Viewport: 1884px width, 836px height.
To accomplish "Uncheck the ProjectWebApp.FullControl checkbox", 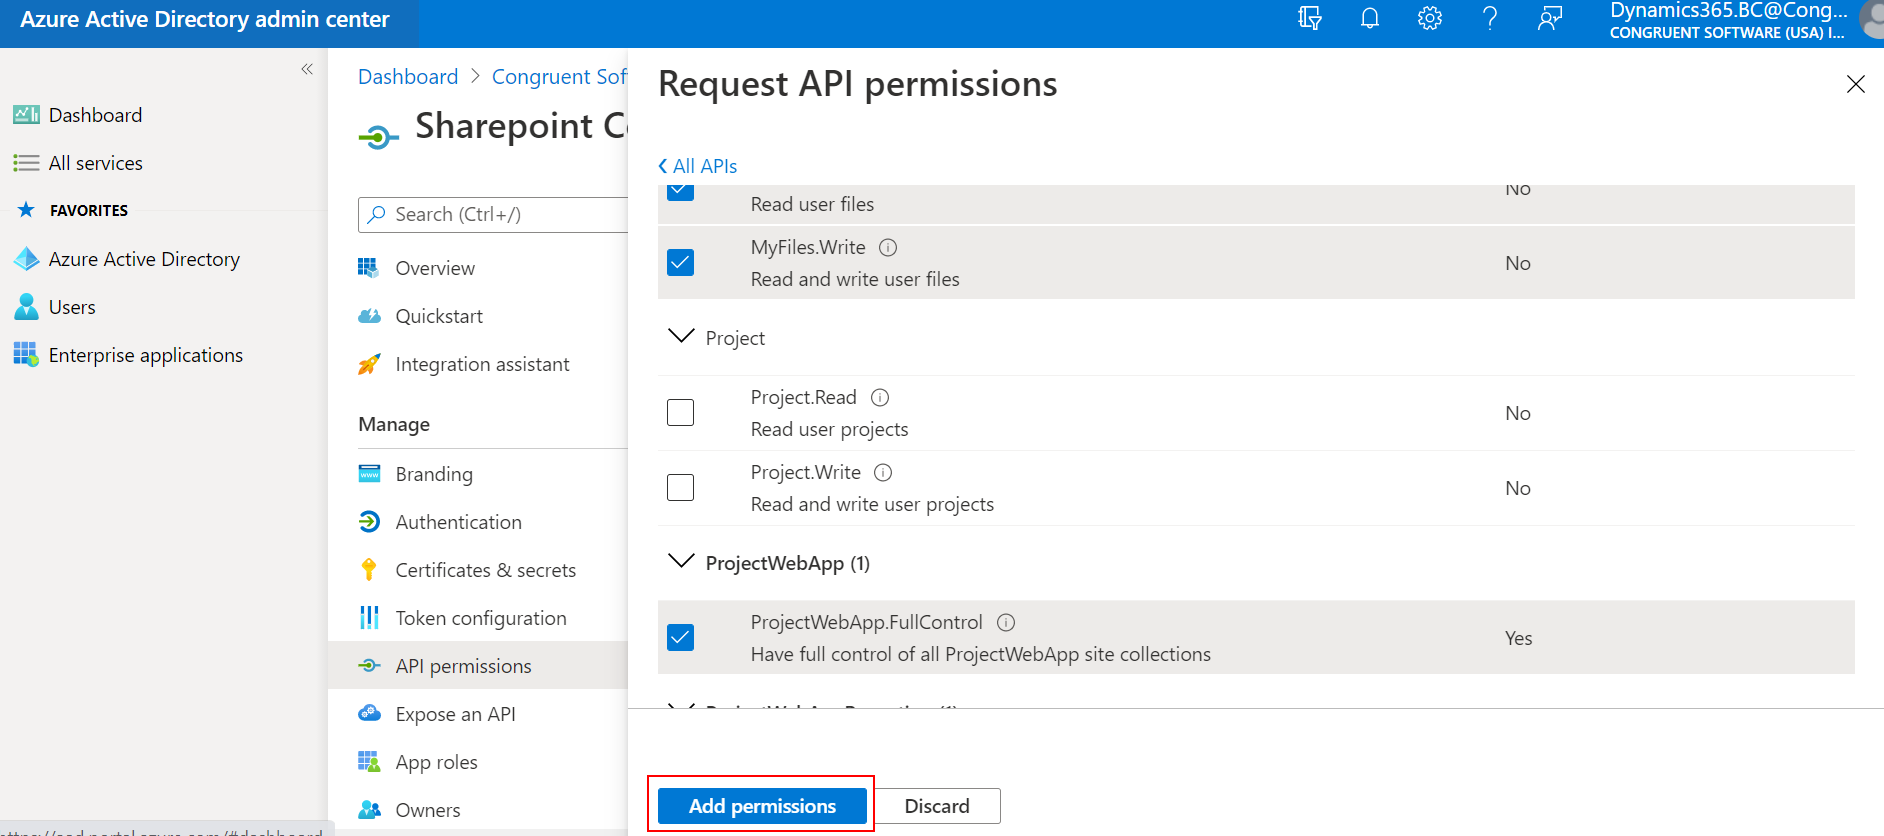I will point(680,637).
